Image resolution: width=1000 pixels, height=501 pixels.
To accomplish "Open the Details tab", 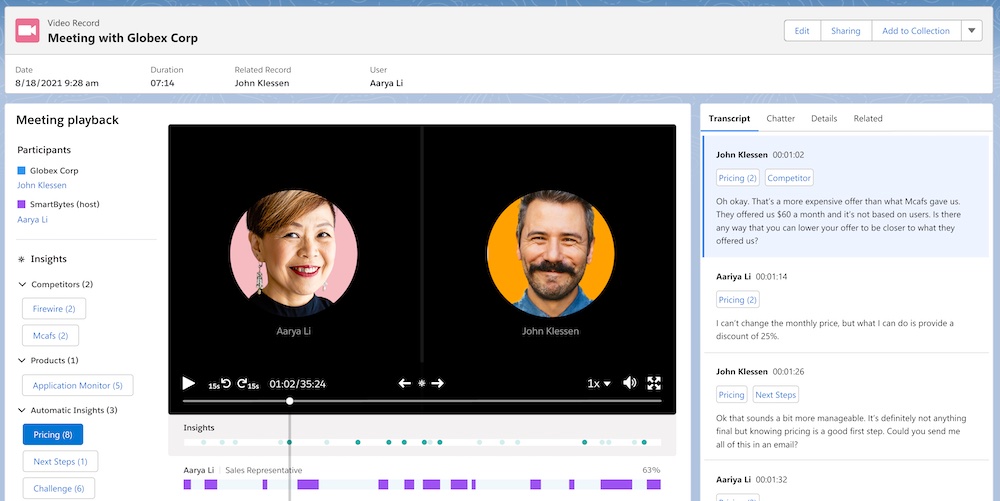I will 824,118.
